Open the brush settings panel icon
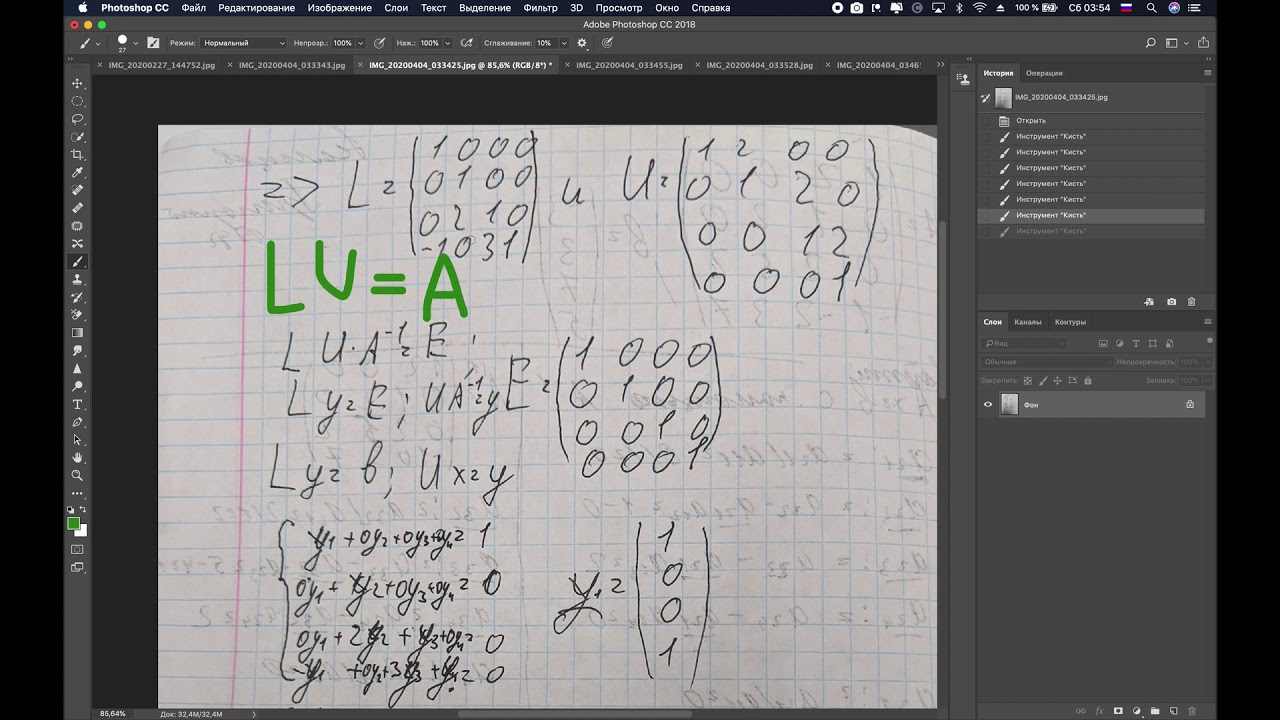The height and width of the screenshot is (720, 1280). (153, 43)
